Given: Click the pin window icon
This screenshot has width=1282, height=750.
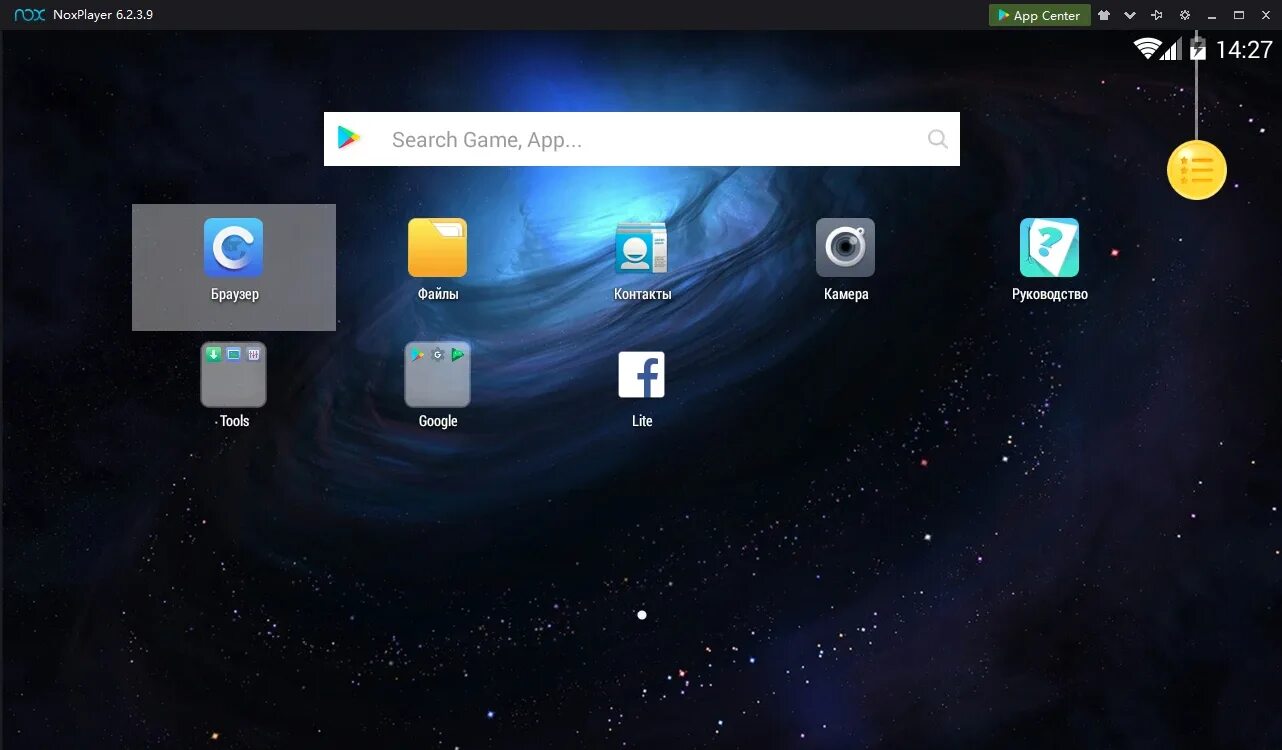Looking at the screenshot, I should point(1157,15).
